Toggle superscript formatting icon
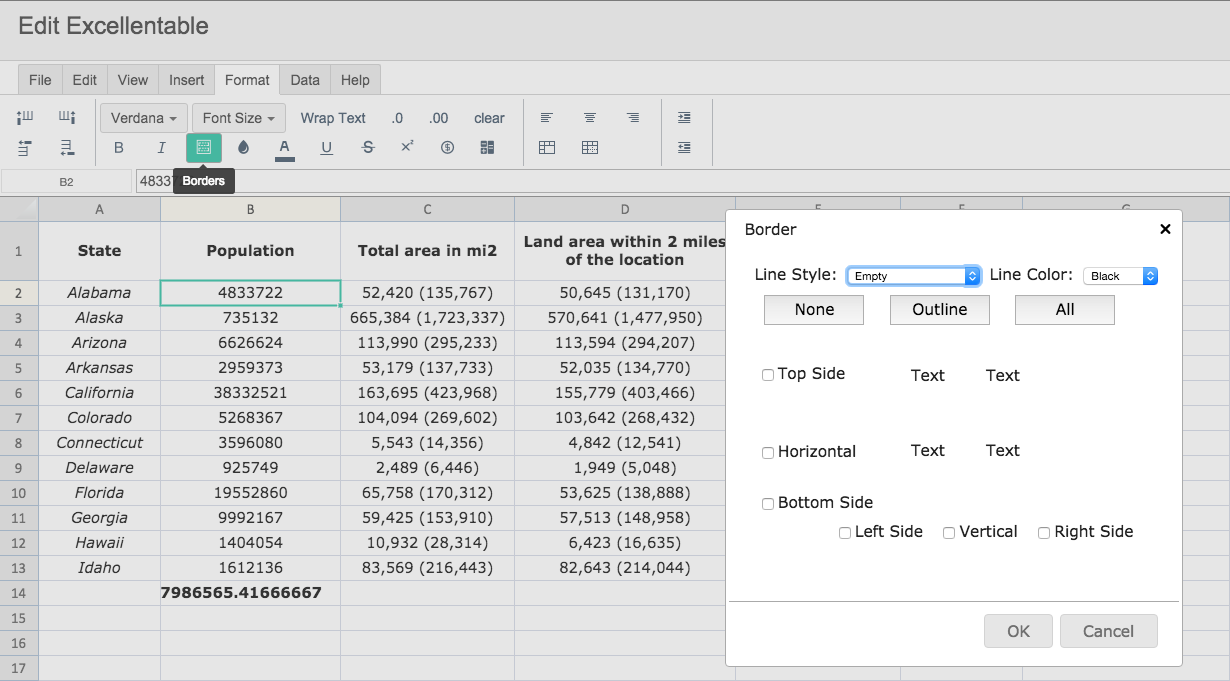Viewport: 1230px width, 681px height. pos(407,148)
